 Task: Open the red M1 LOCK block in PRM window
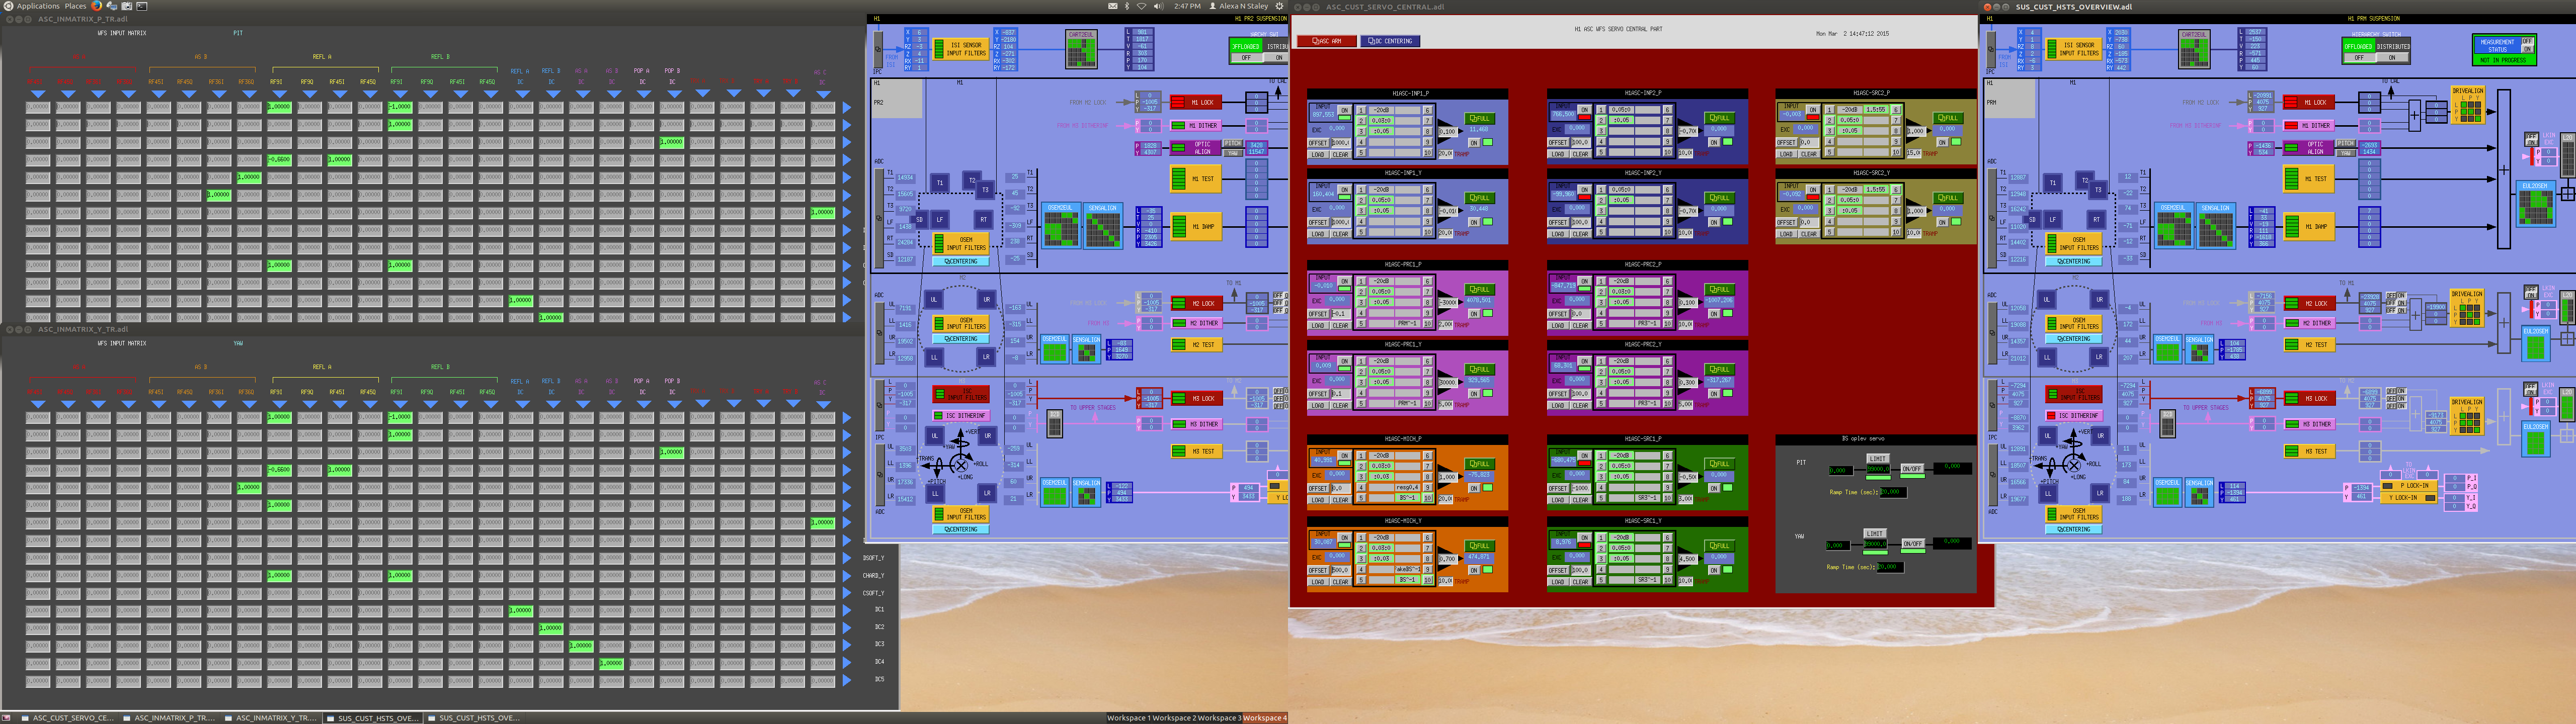(x=2310, y=102)
